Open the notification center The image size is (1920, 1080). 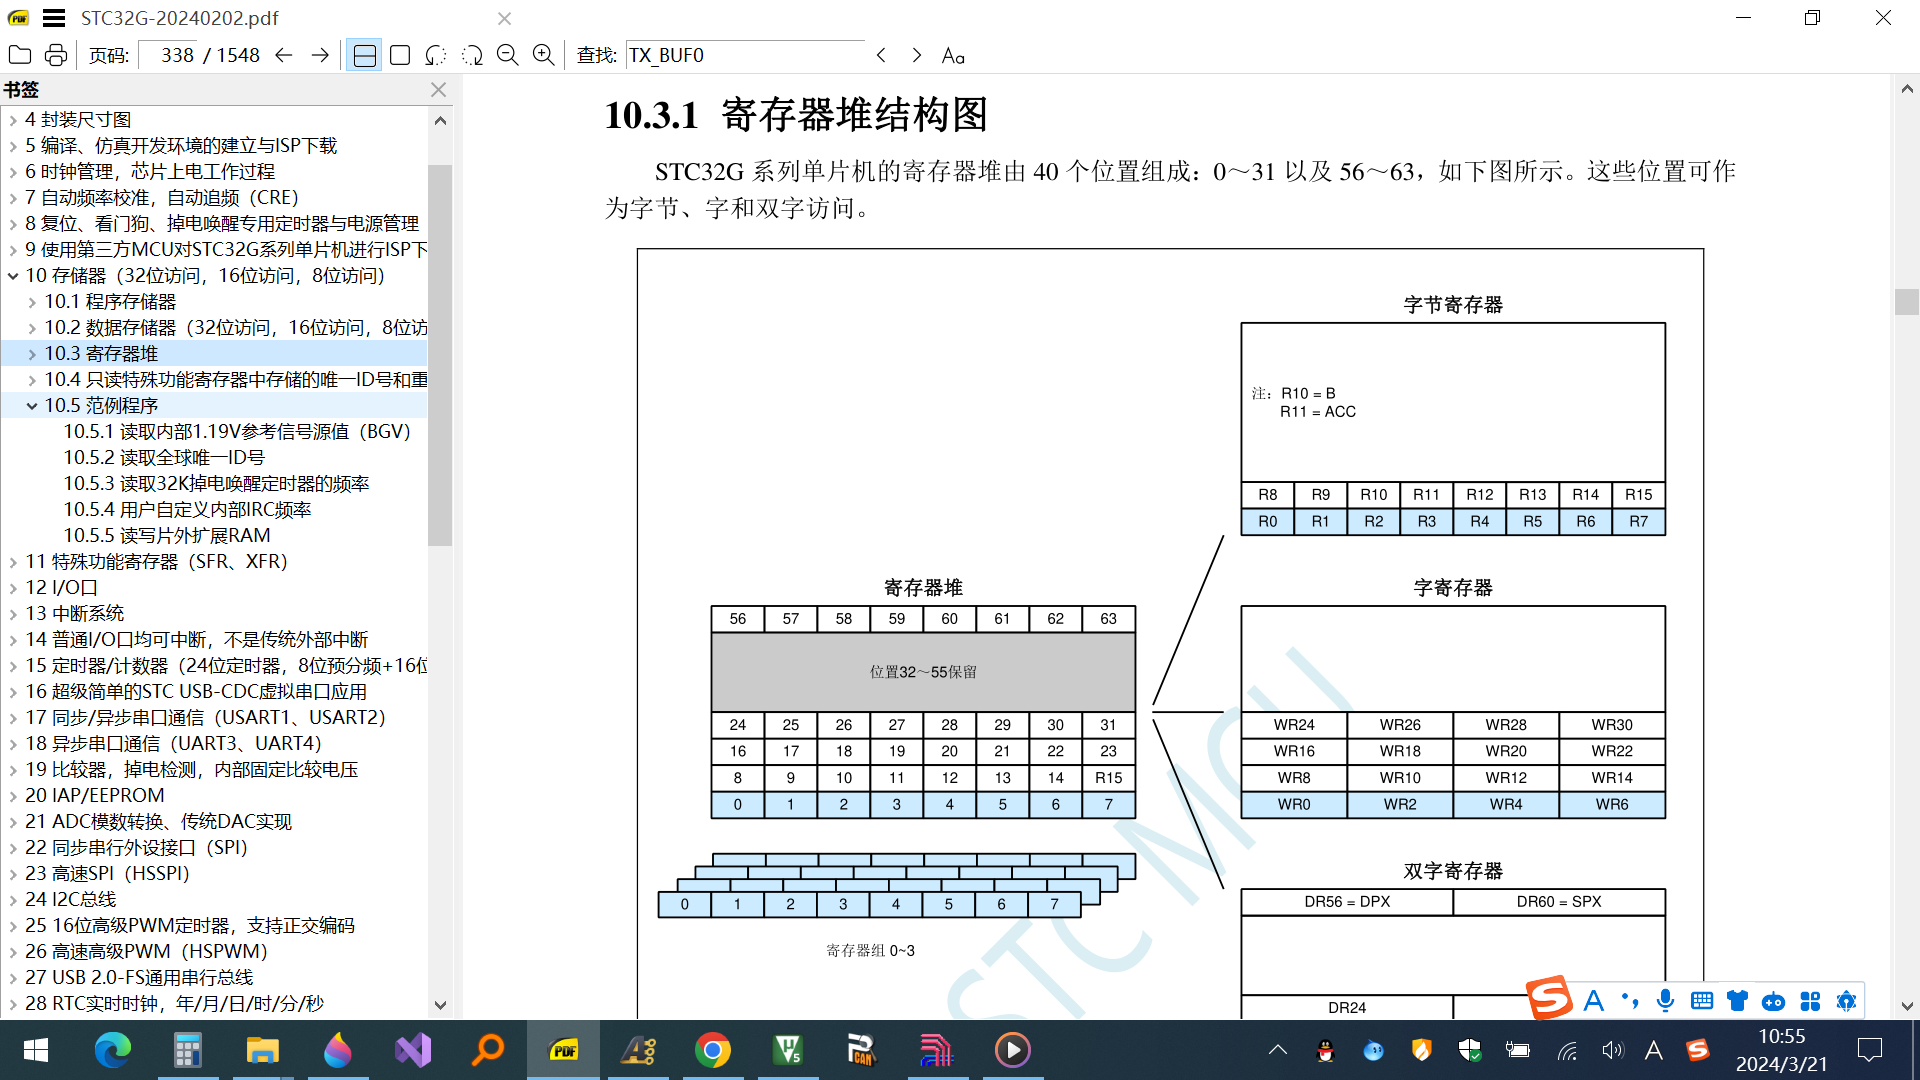coord(1869,1050)
